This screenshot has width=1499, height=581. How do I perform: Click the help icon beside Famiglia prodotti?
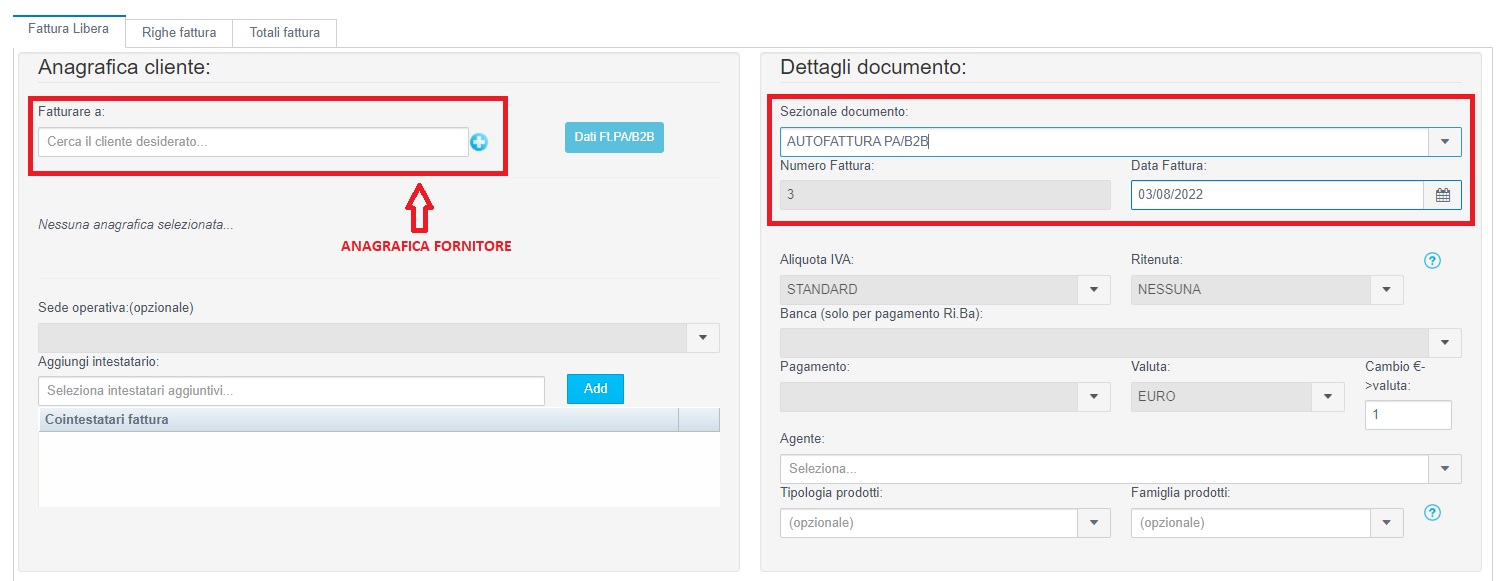click(x=1431, y=513)
